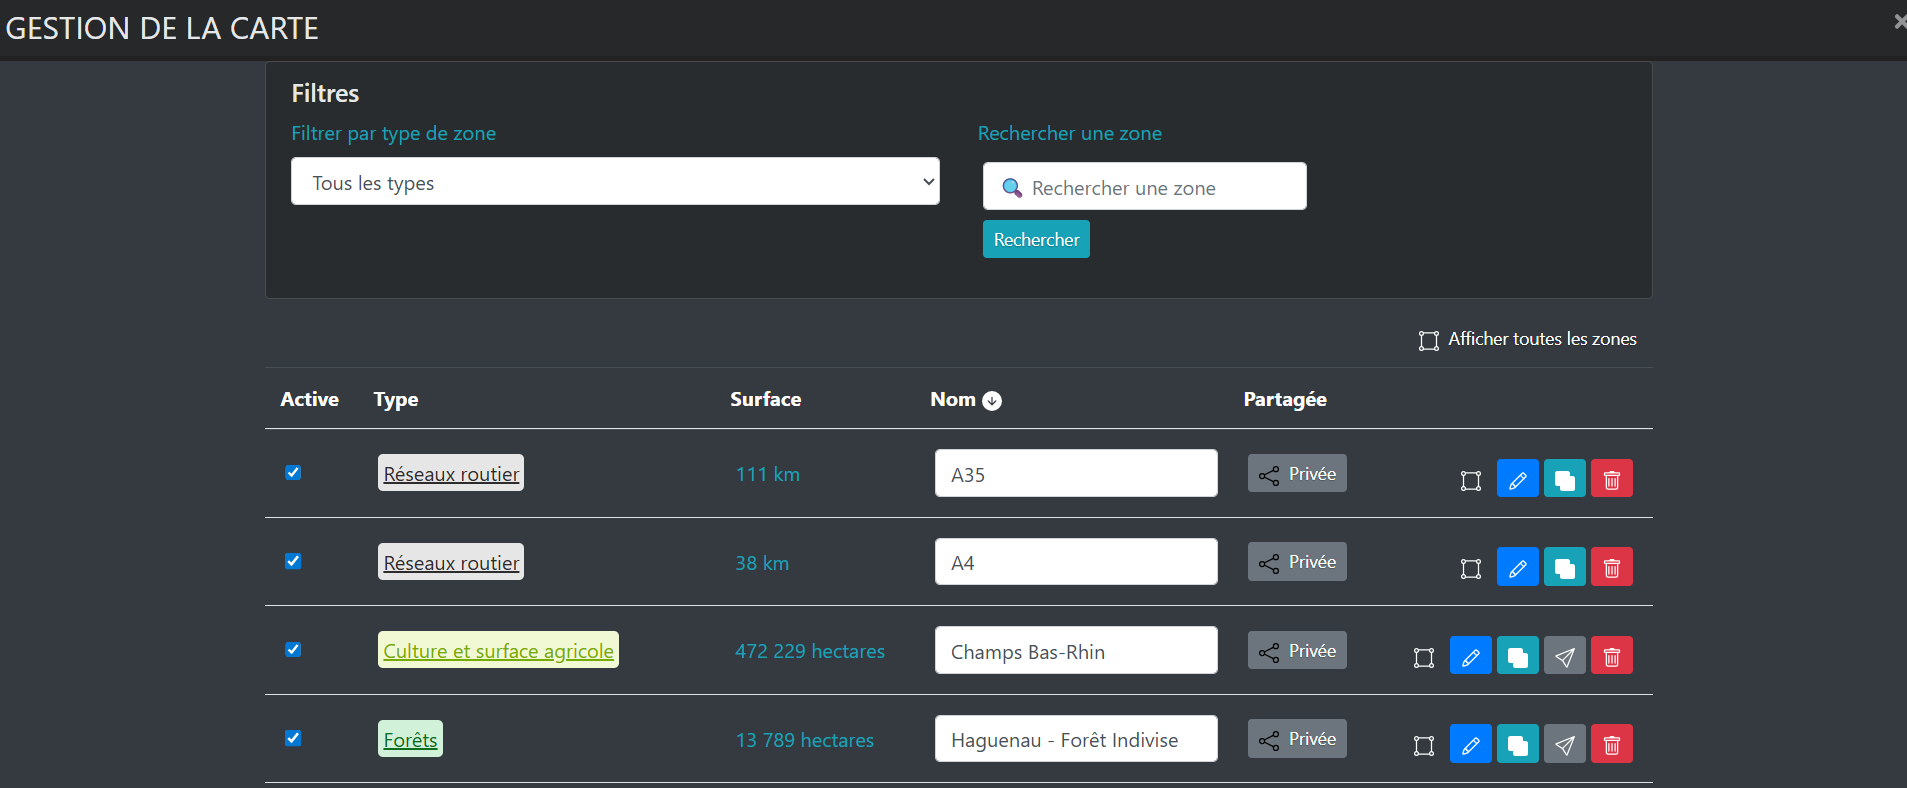Sort zones by the Nom column arrow
Viewport: 1907px width, 788px height.
click(x=991, y=401)
